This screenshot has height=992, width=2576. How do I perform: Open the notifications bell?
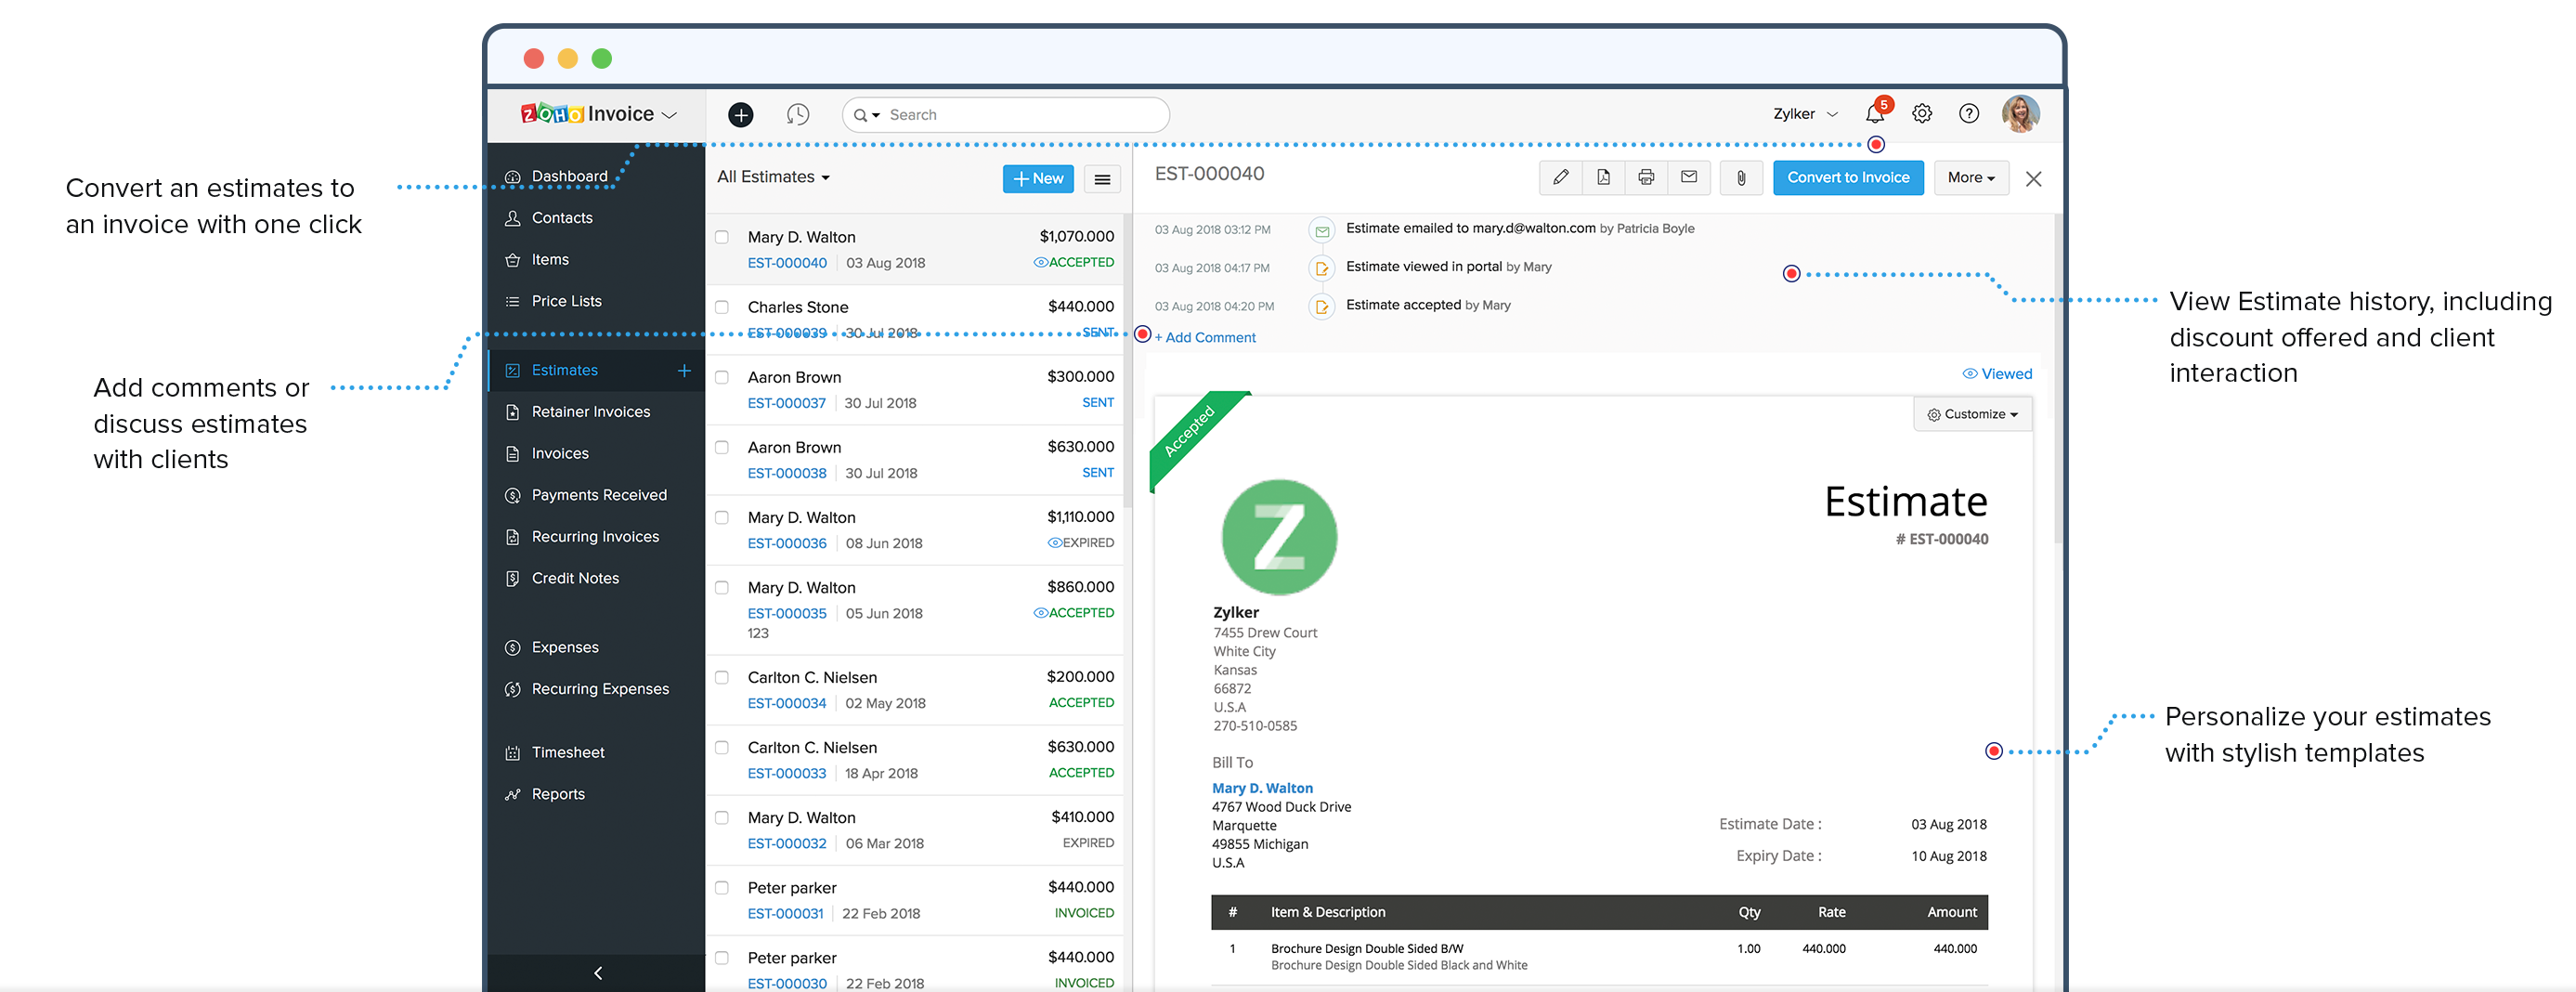coord(1875,114)
